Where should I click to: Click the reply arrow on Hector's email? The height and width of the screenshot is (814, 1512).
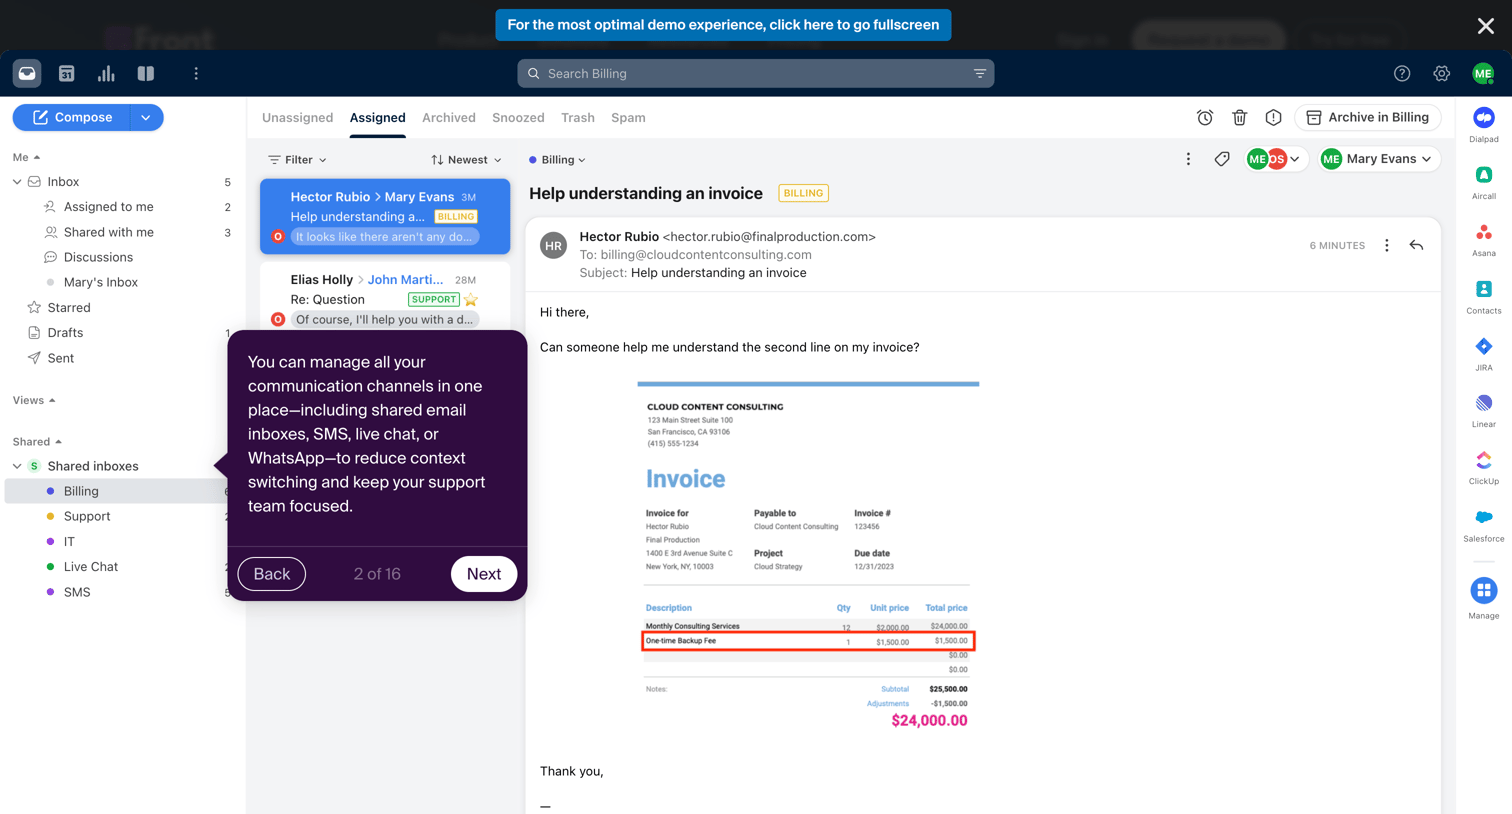point(1416,245)
